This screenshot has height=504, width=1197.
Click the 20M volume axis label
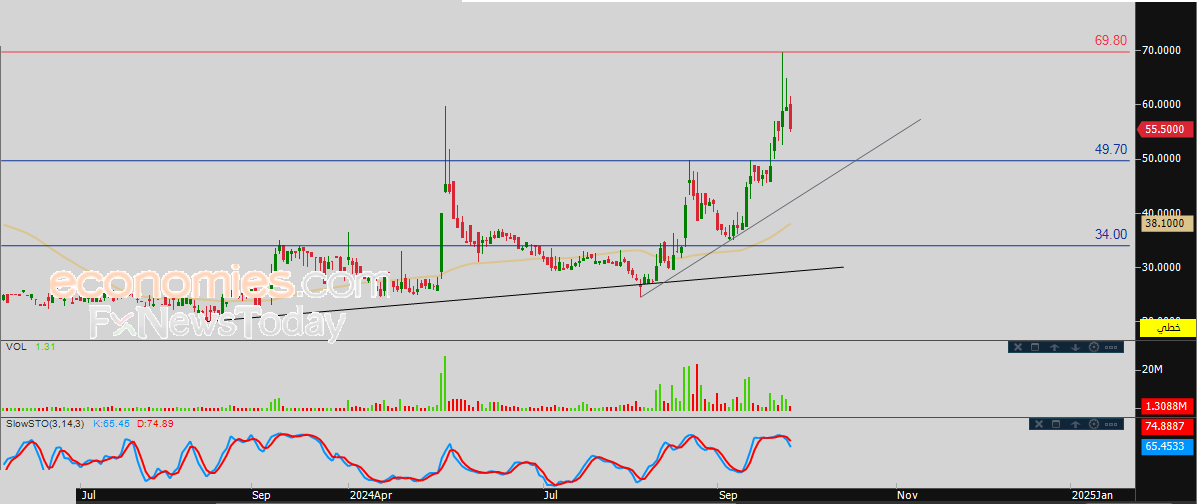pos(1152,370)
